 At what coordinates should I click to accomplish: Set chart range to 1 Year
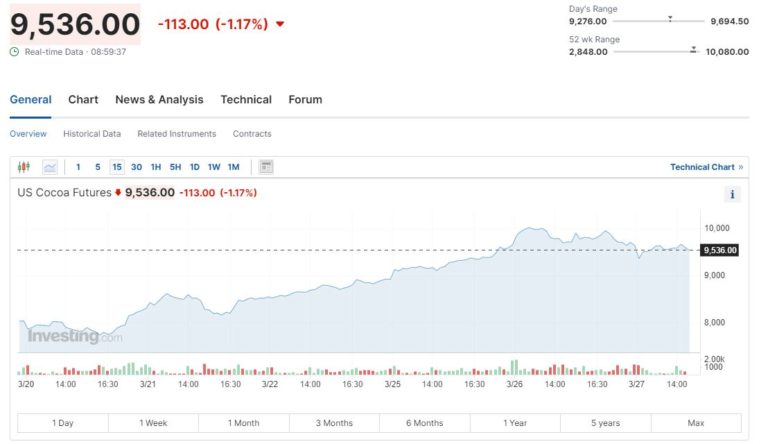tap(515, 423)
